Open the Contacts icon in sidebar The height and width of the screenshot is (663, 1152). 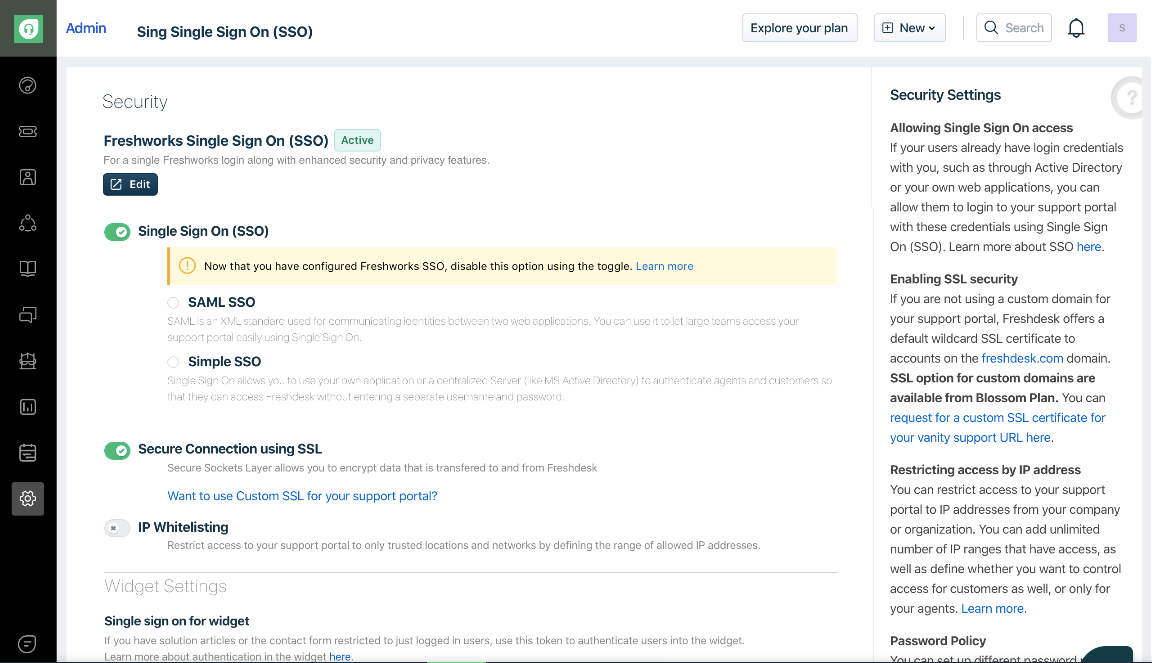coord(28,177)
